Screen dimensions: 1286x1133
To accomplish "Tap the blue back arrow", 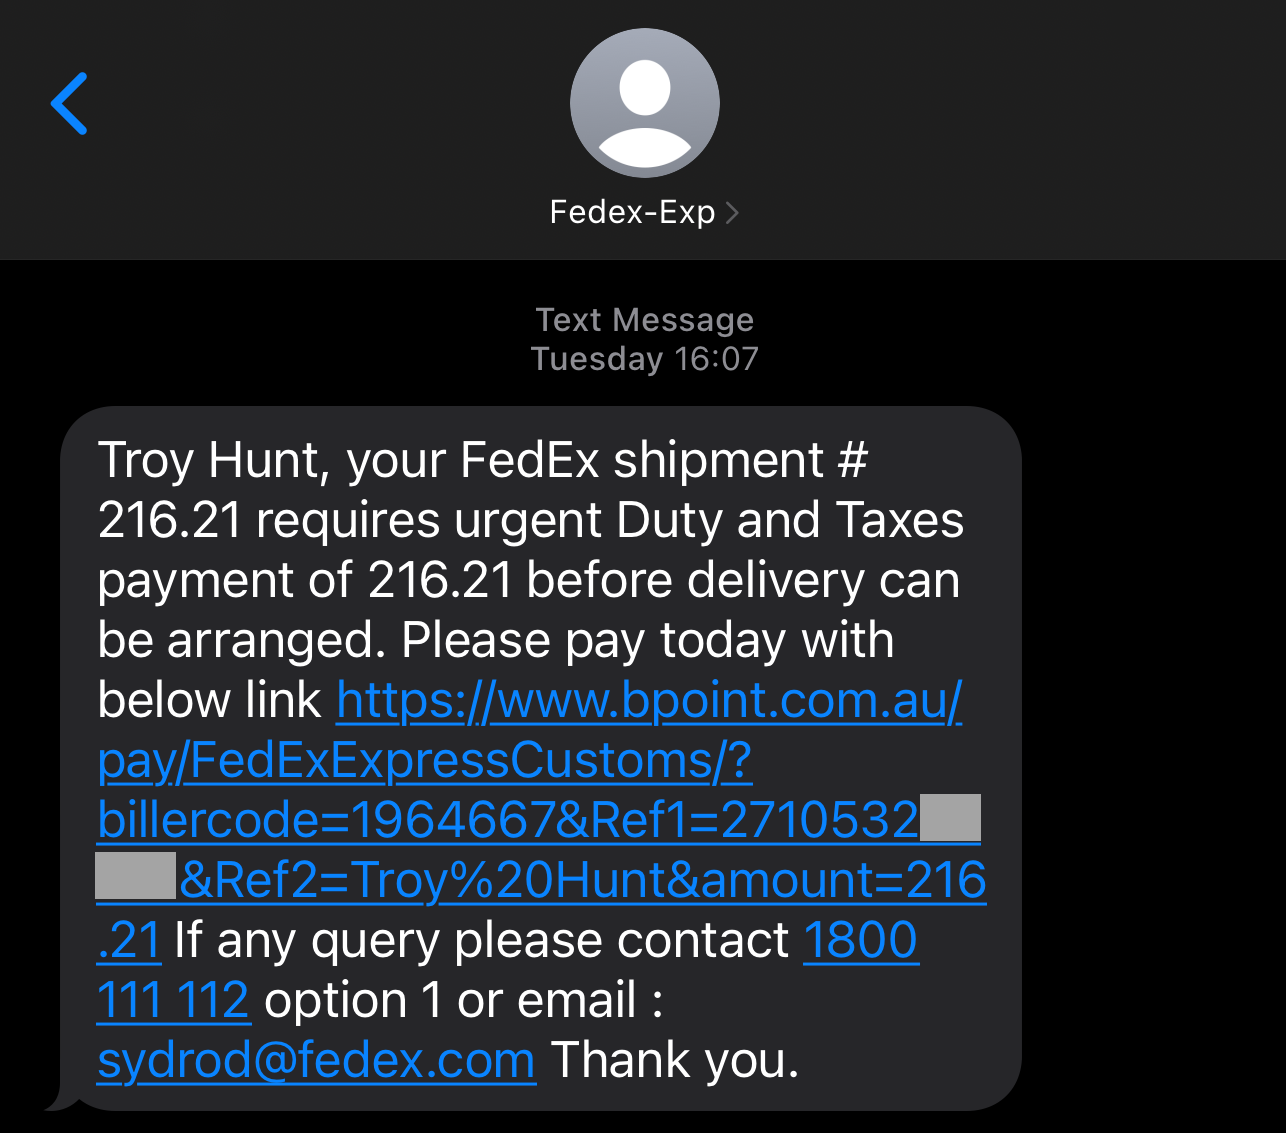I will (69, 103).
